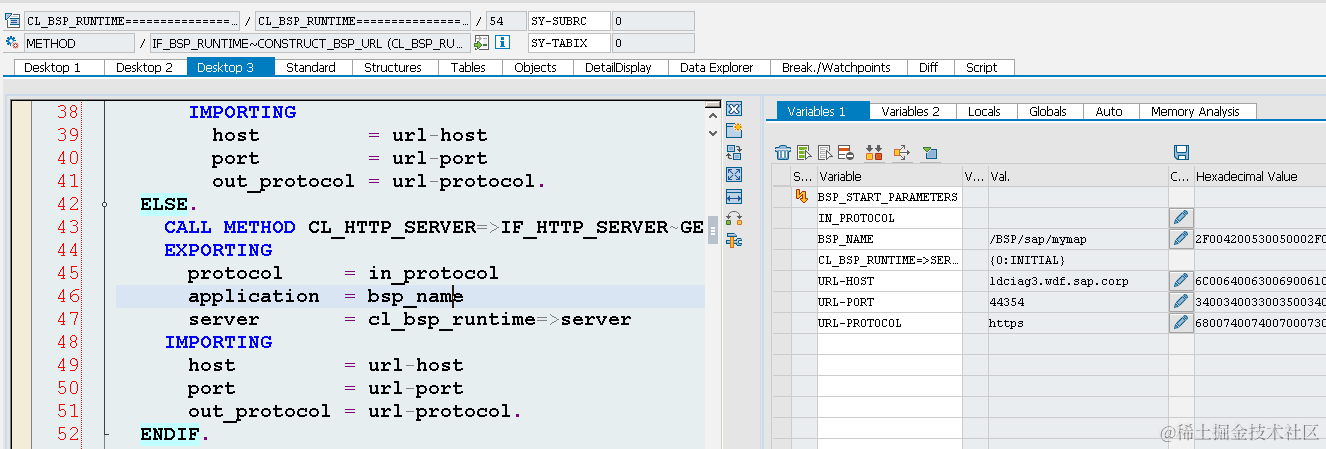Screen dimensions: 1326x449
Task: Switch to Locals tab
Action: point(984,112)
